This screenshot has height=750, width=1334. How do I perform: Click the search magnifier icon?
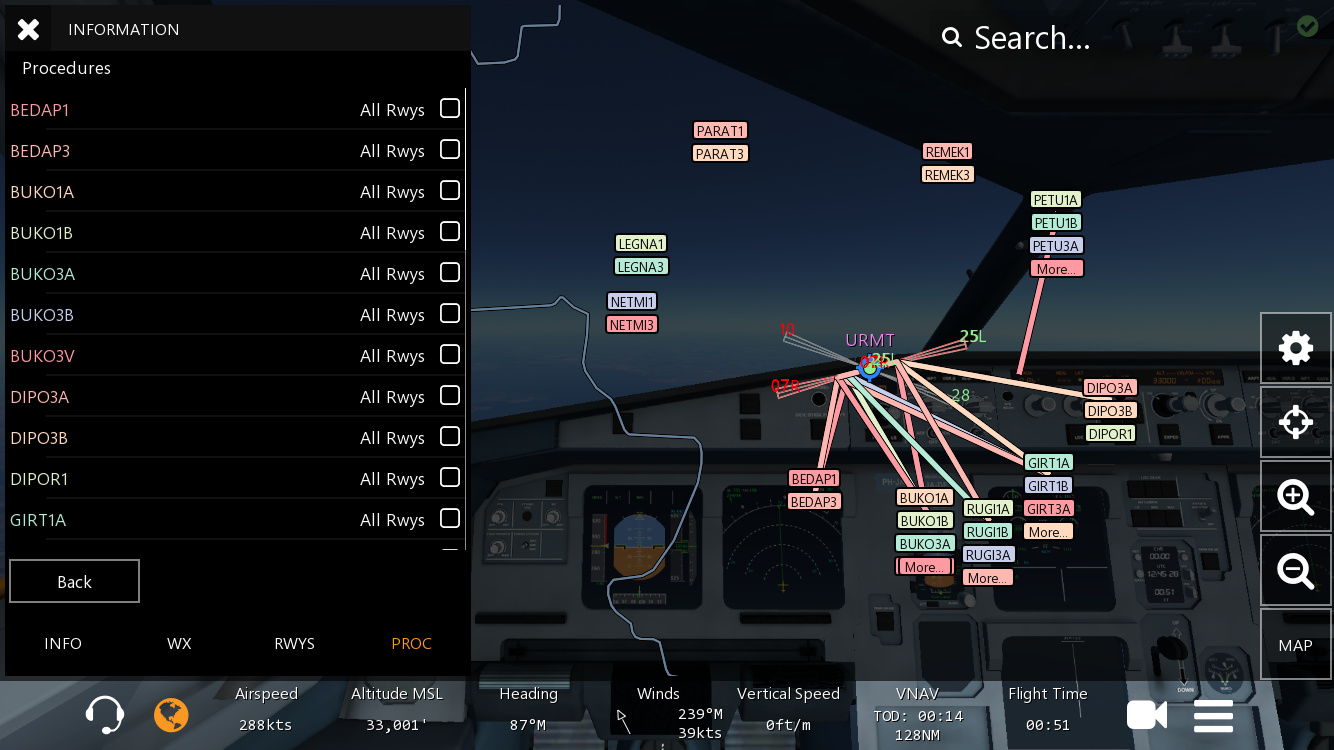[952, 38]
